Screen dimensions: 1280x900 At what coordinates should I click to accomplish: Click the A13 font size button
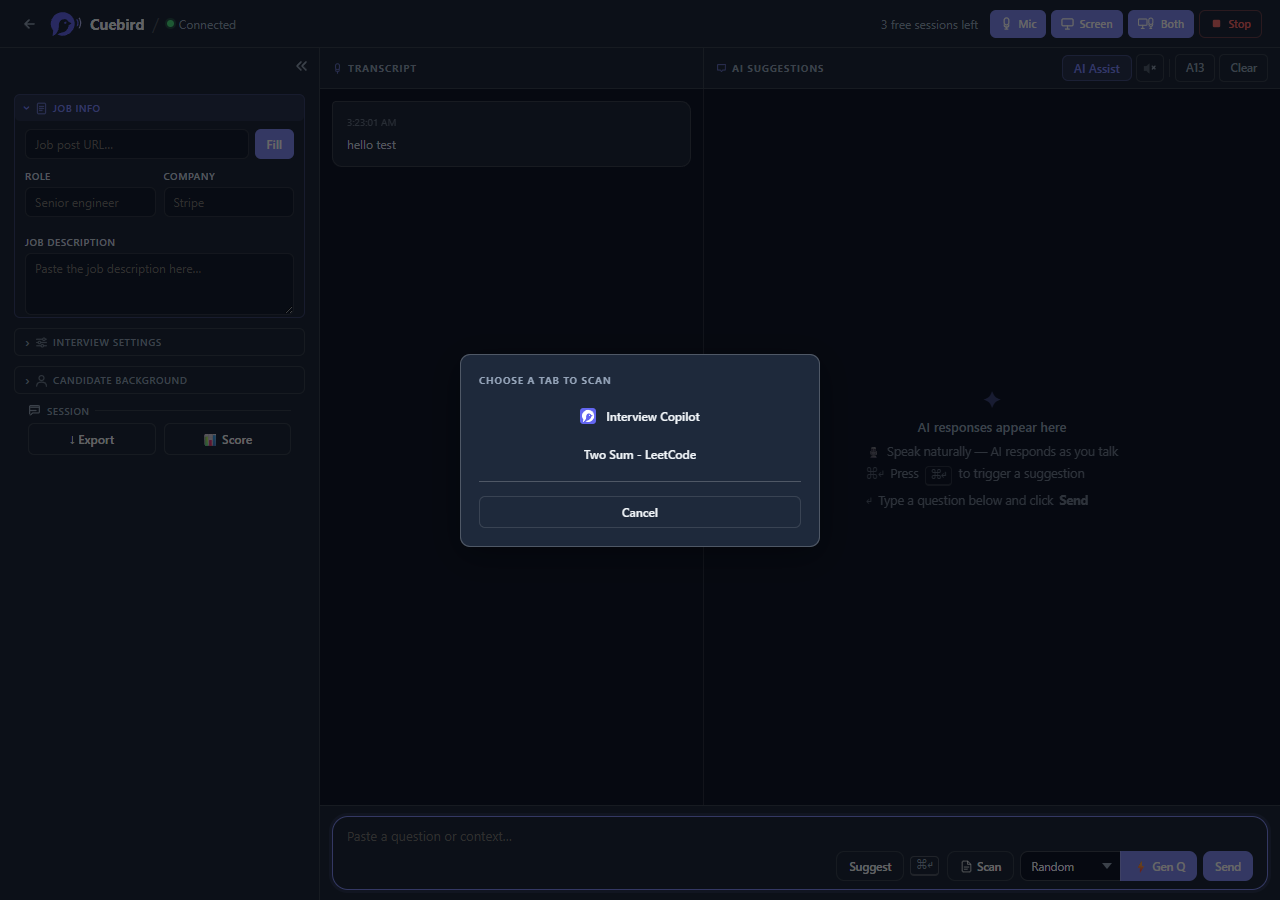(x=1195, y=68)
